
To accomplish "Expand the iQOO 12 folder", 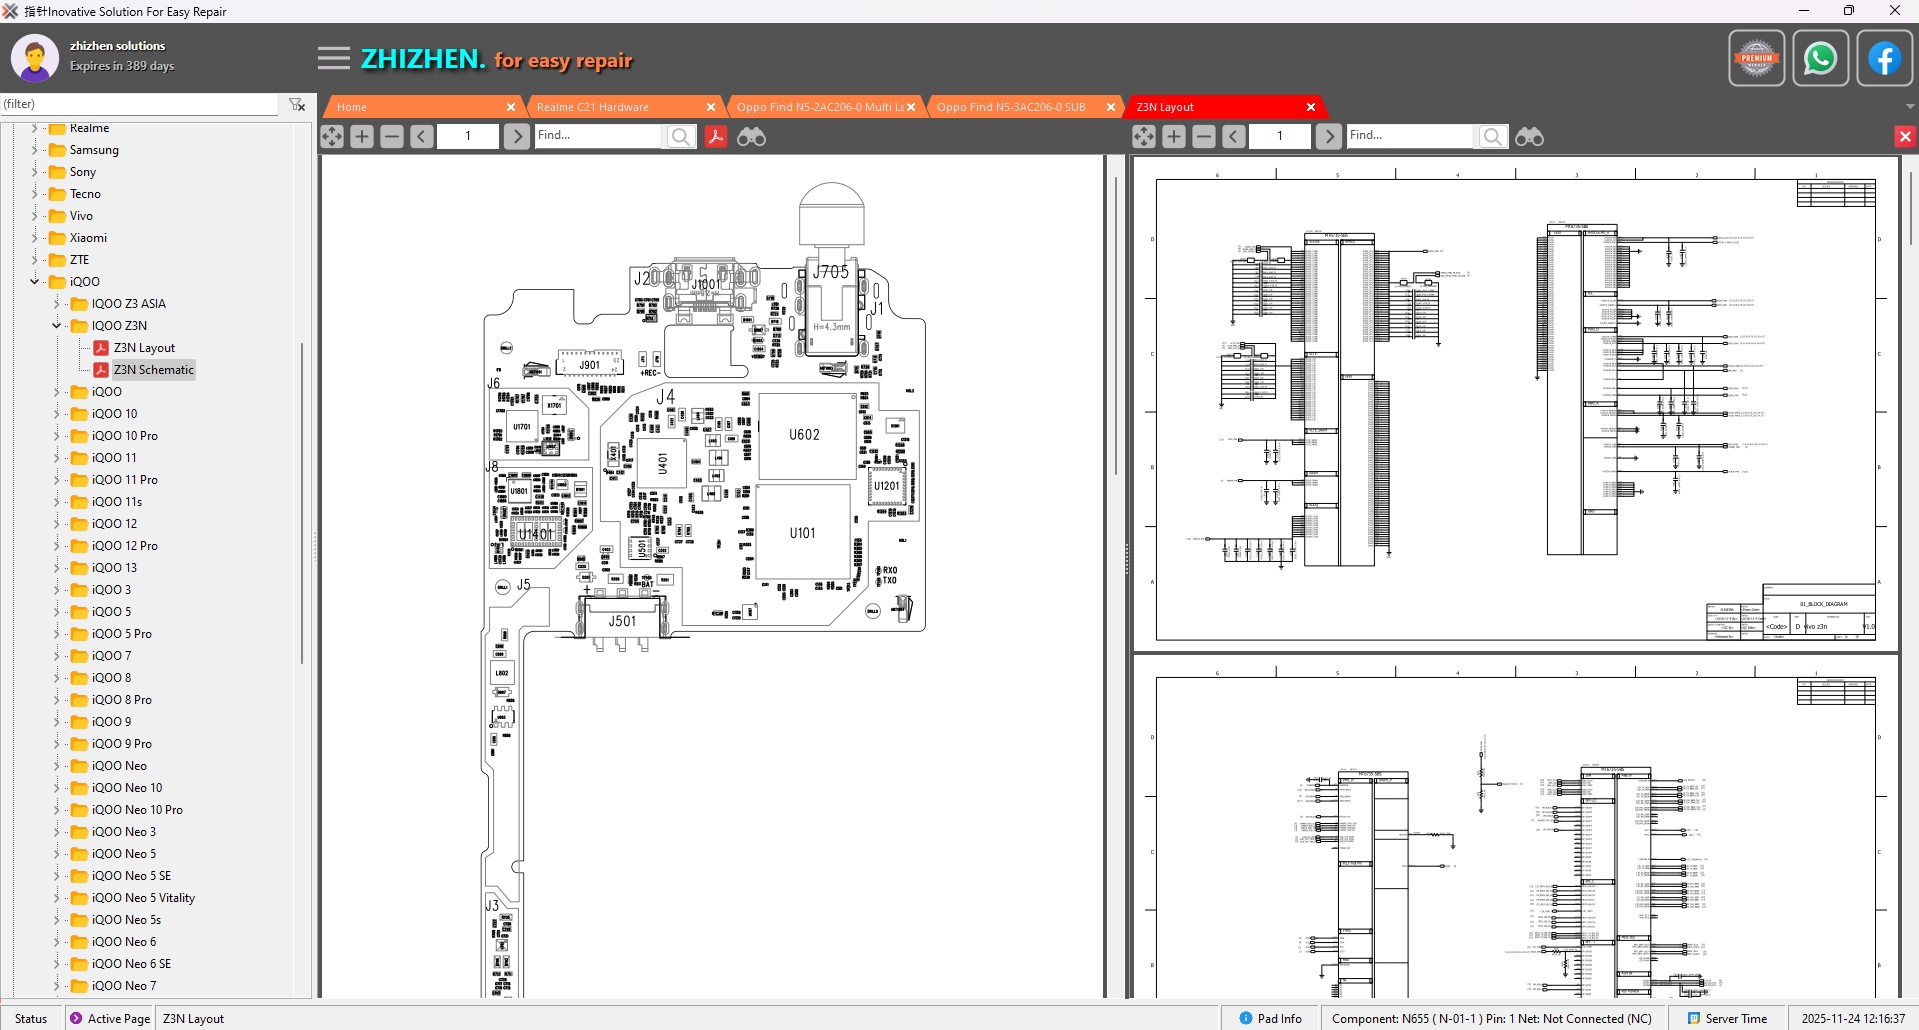I will 57,524.
